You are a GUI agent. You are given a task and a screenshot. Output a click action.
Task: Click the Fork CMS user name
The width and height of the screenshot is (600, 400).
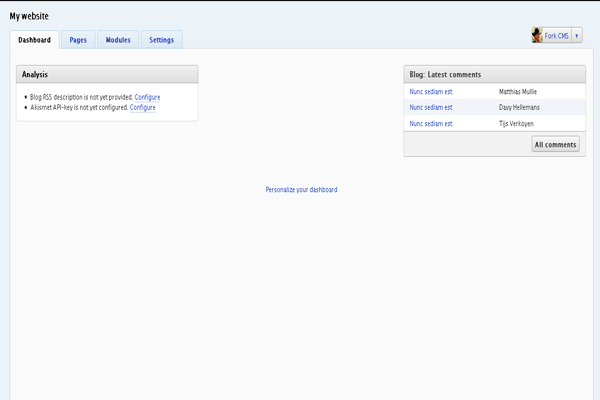[557, 35]
